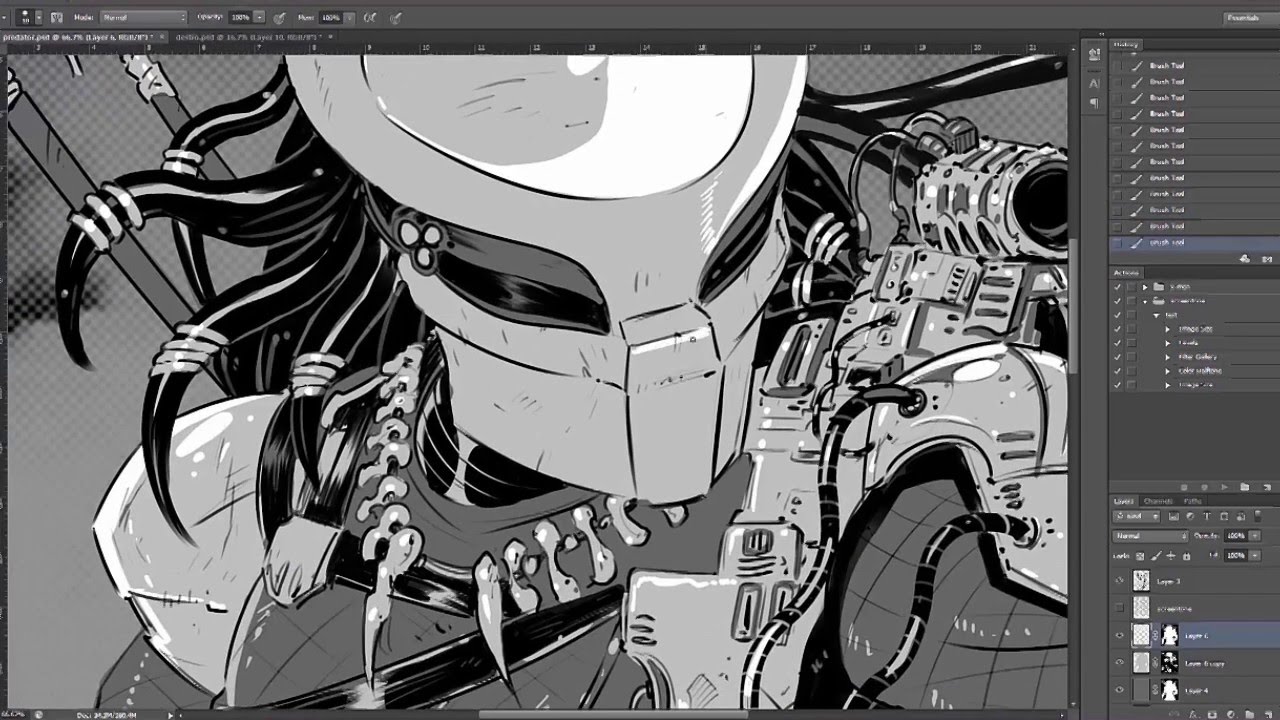Open the paragraph panel icon
This screenshot has width=1280, height=720.
tap(1095, 102)
